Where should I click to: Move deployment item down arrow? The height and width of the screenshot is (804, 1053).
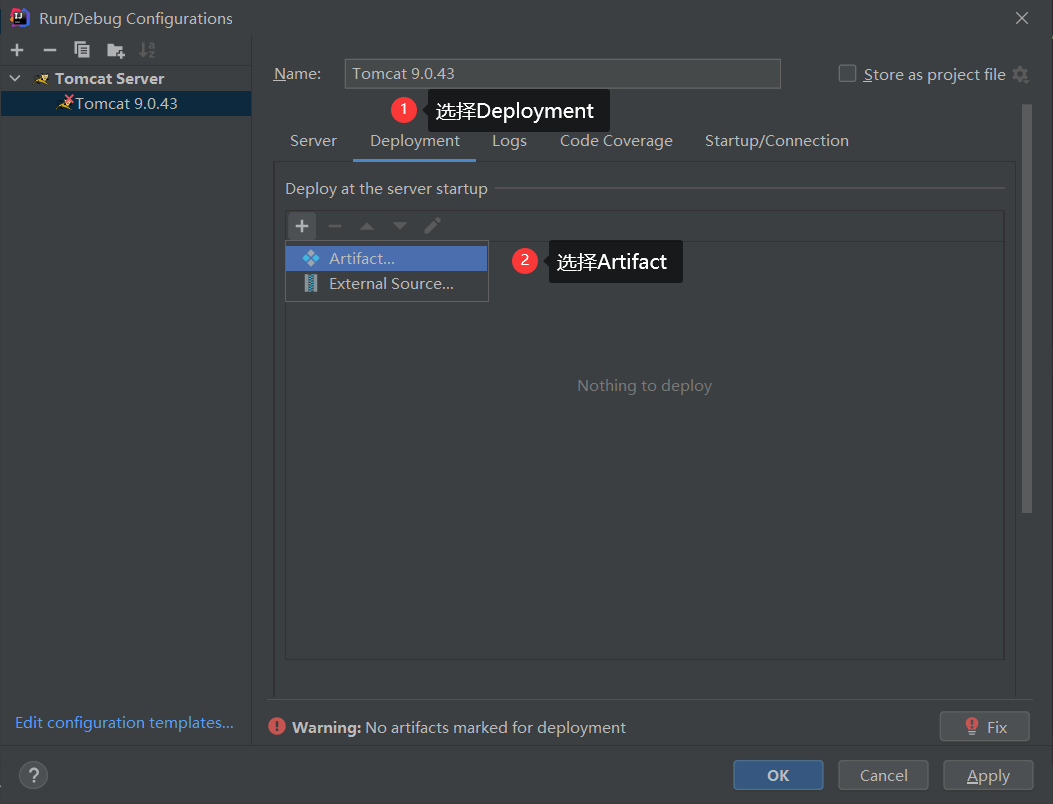tap(400, 226)
